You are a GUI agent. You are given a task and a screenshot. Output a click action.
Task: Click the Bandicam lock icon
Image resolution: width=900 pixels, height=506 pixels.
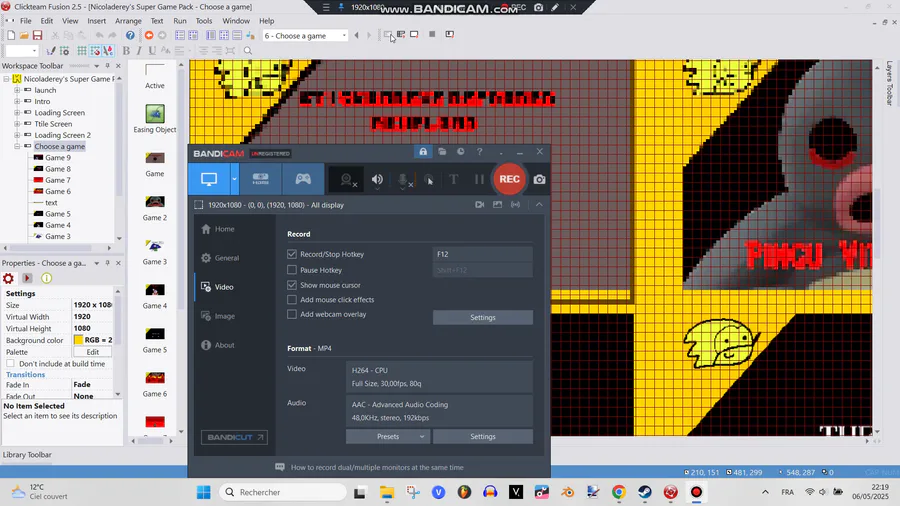point(423,151)
